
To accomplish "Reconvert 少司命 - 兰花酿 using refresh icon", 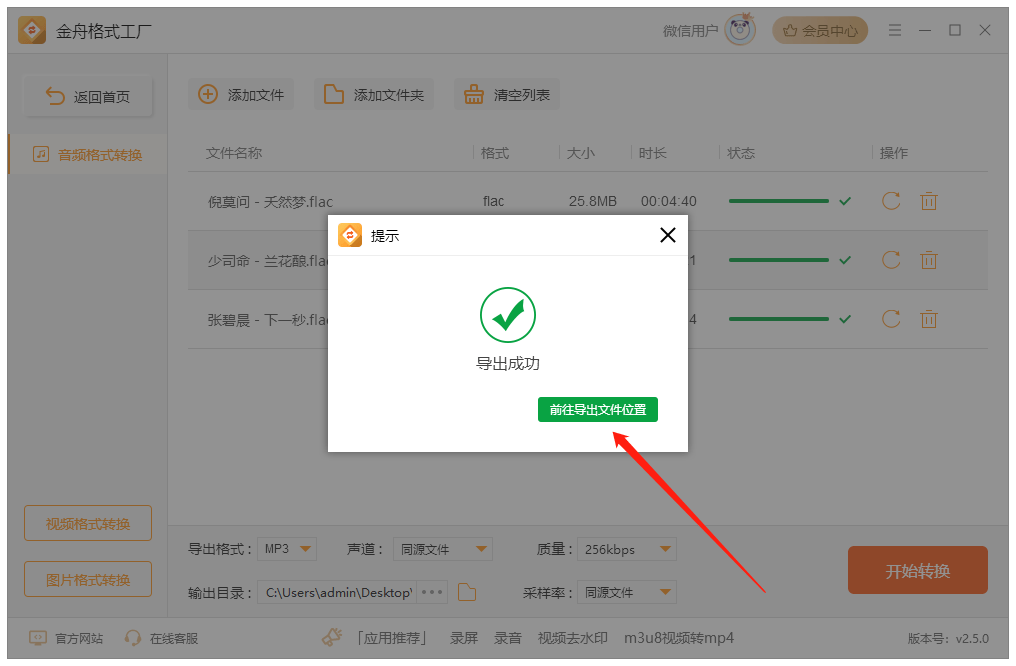I will [x=891, y=260].
